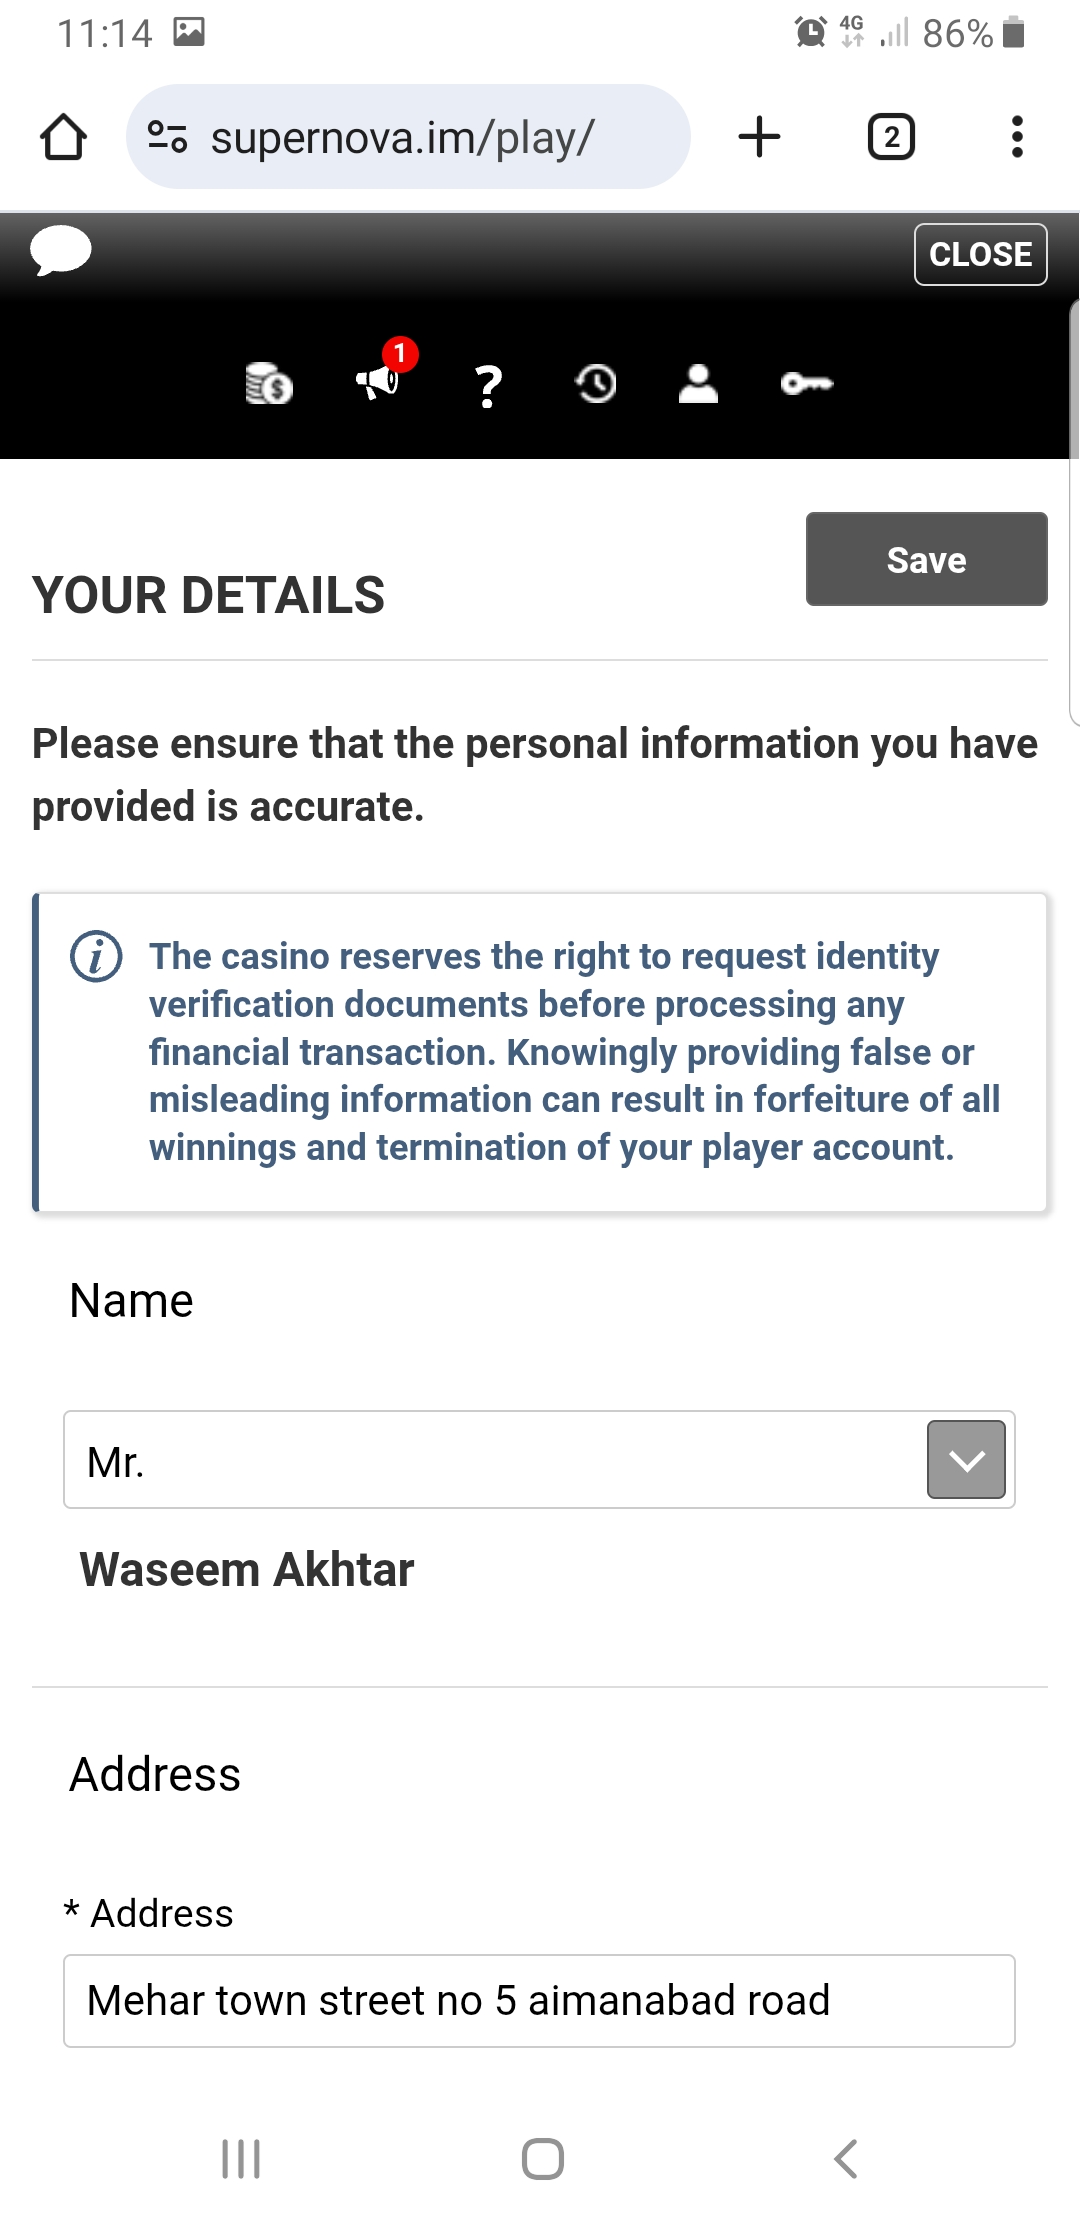
Task: Open Android recent apps
Action: click(241, 2159)
